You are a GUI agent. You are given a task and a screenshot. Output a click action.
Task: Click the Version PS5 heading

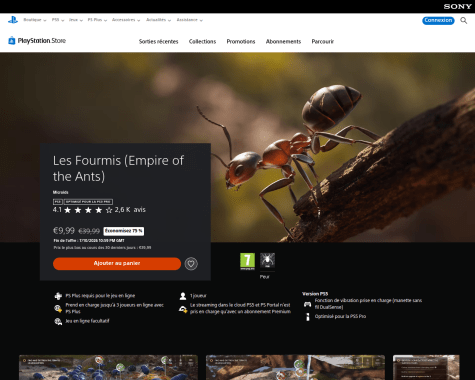[315, 294]
